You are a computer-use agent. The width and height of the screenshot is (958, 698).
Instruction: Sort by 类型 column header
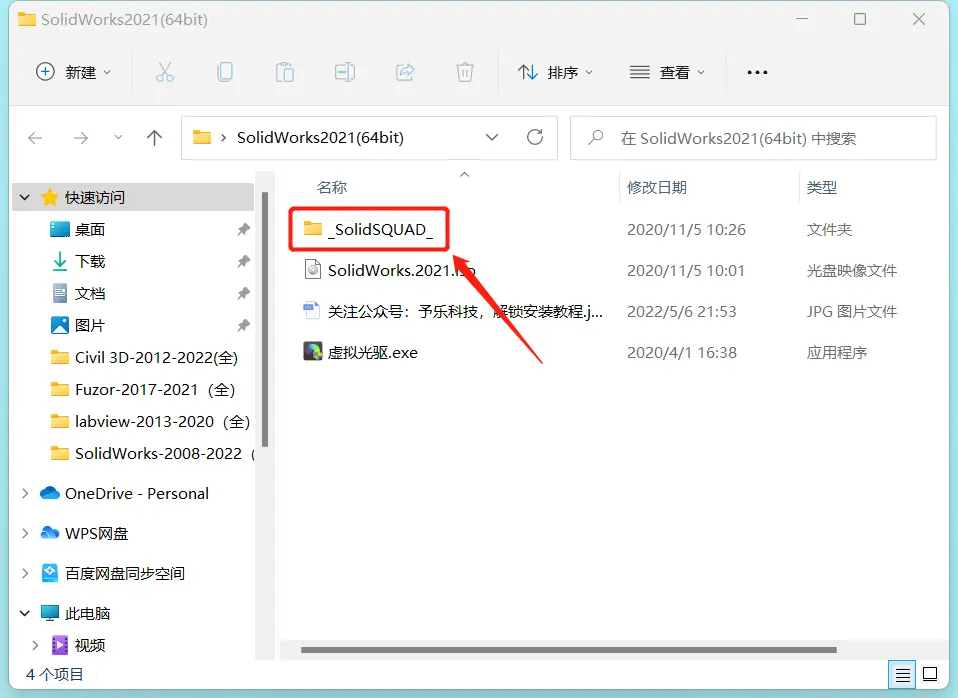tap(822, 188)
